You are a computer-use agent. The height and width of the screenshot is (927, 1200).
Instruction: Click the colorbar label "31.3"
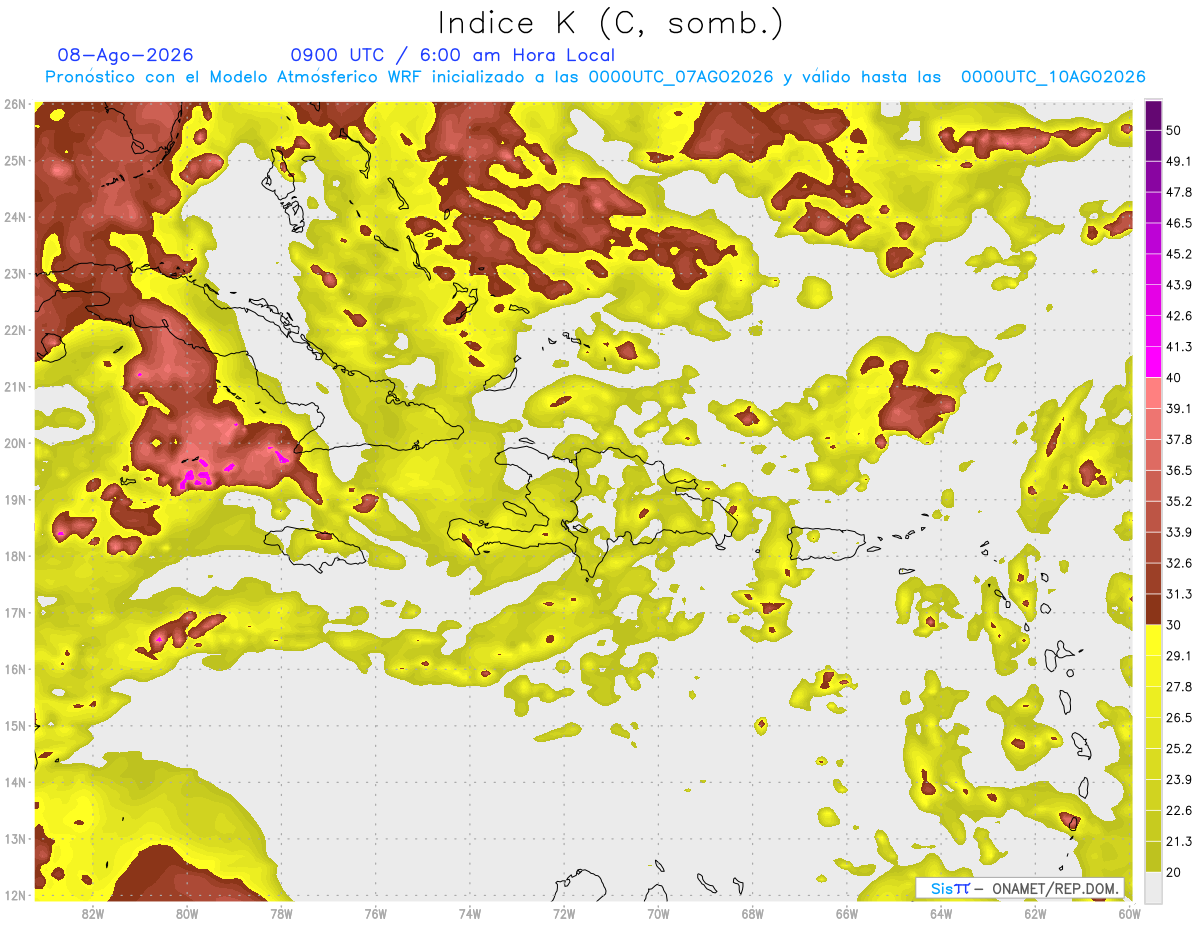[1178, 594]
